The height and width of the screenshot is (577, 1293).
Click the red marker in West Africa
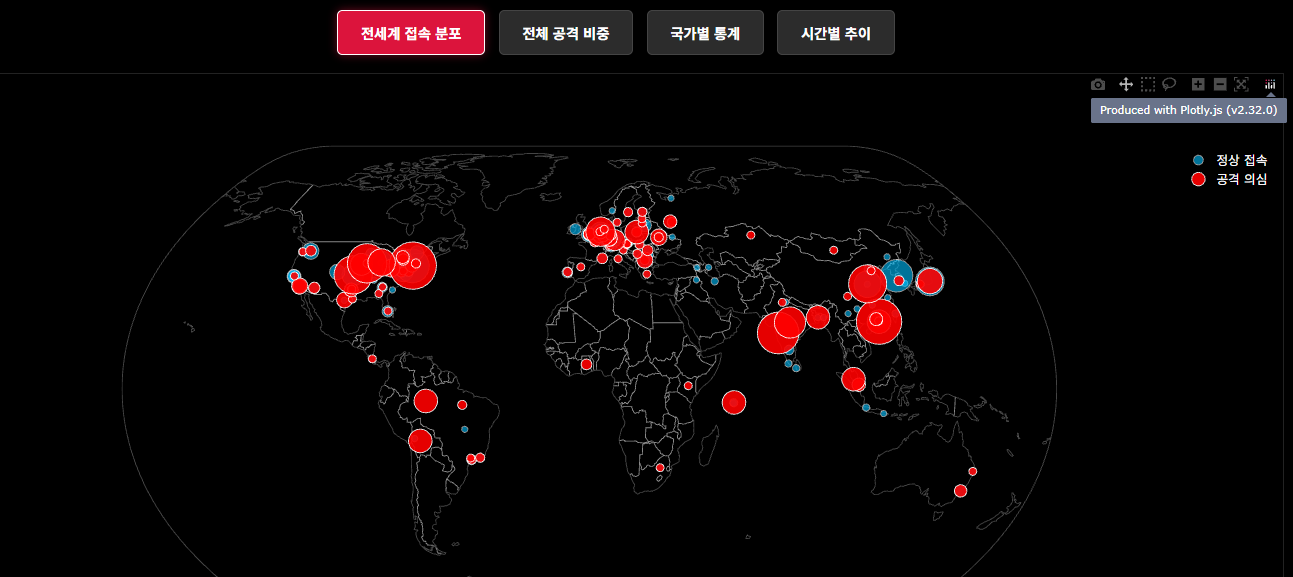click(x=586, y=364)
